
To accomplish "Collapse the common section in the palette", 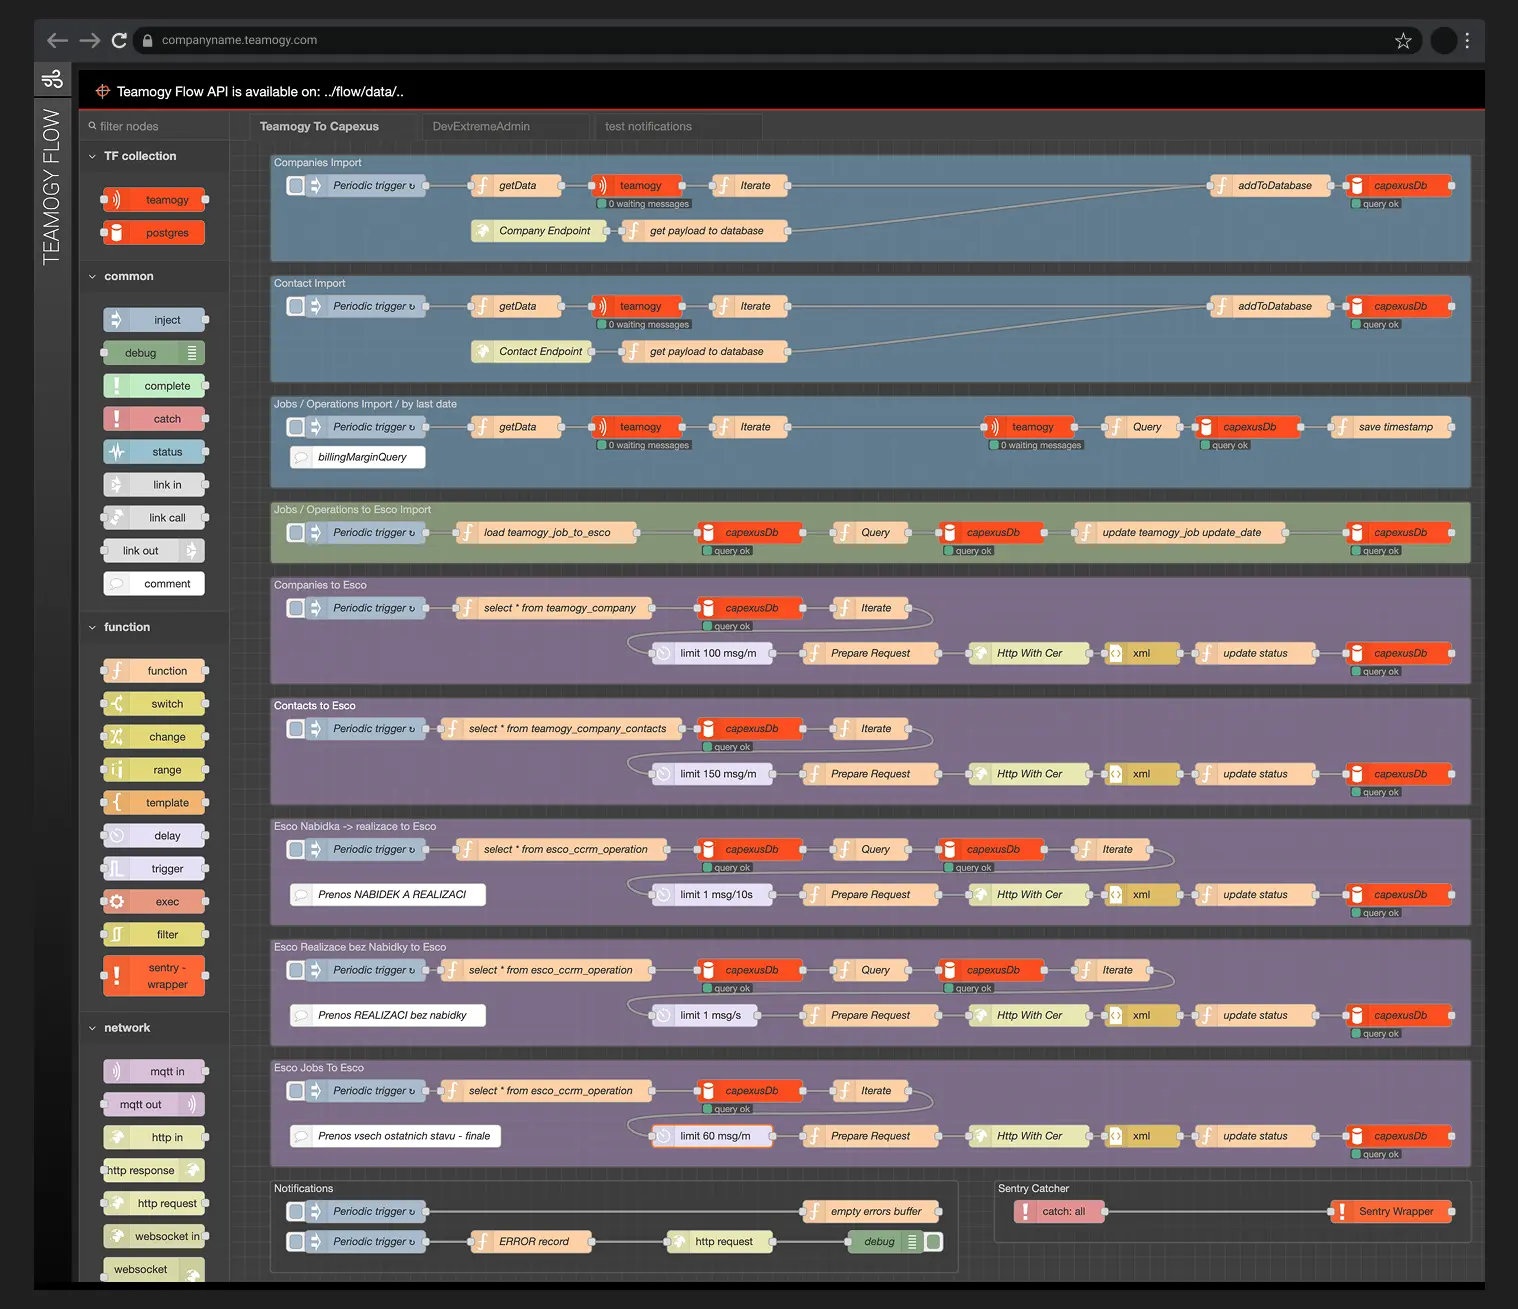I will 93,276.
